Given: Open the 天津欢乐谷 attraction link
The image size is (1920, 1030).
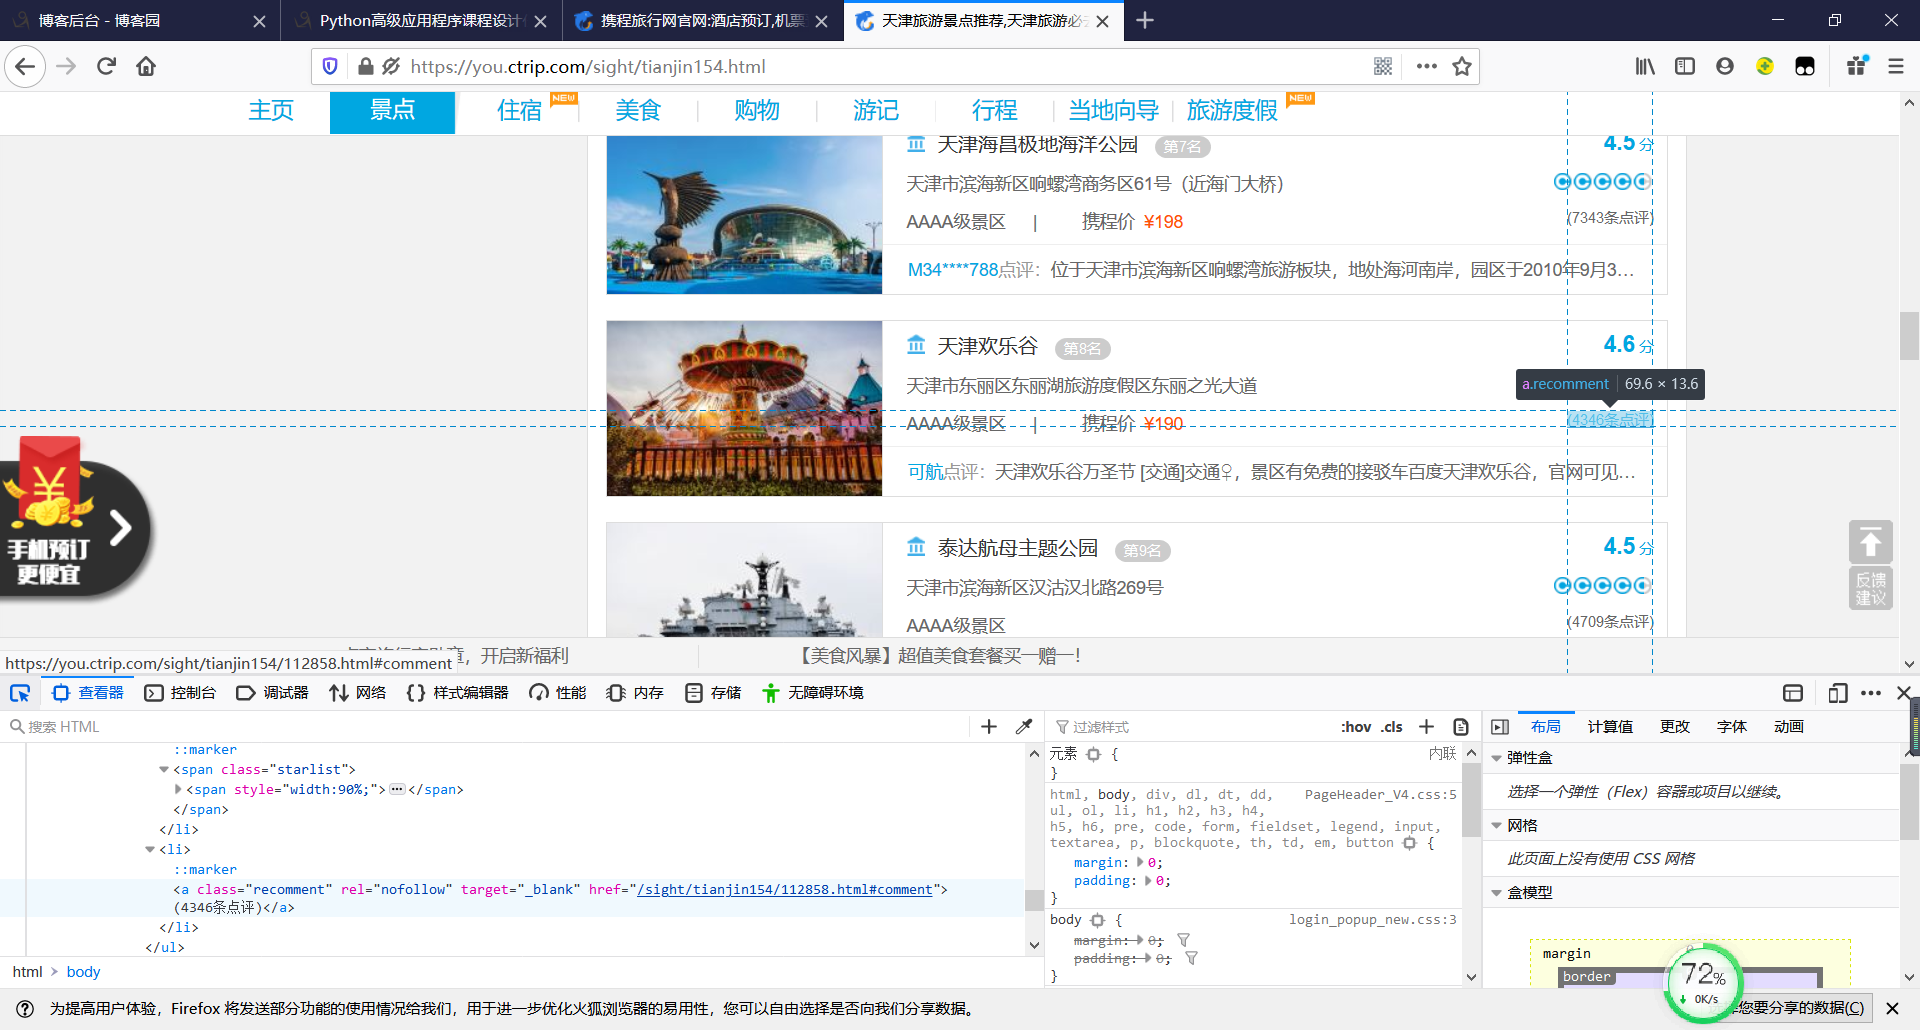Looking at the screenshot, I should pos(987,347).
